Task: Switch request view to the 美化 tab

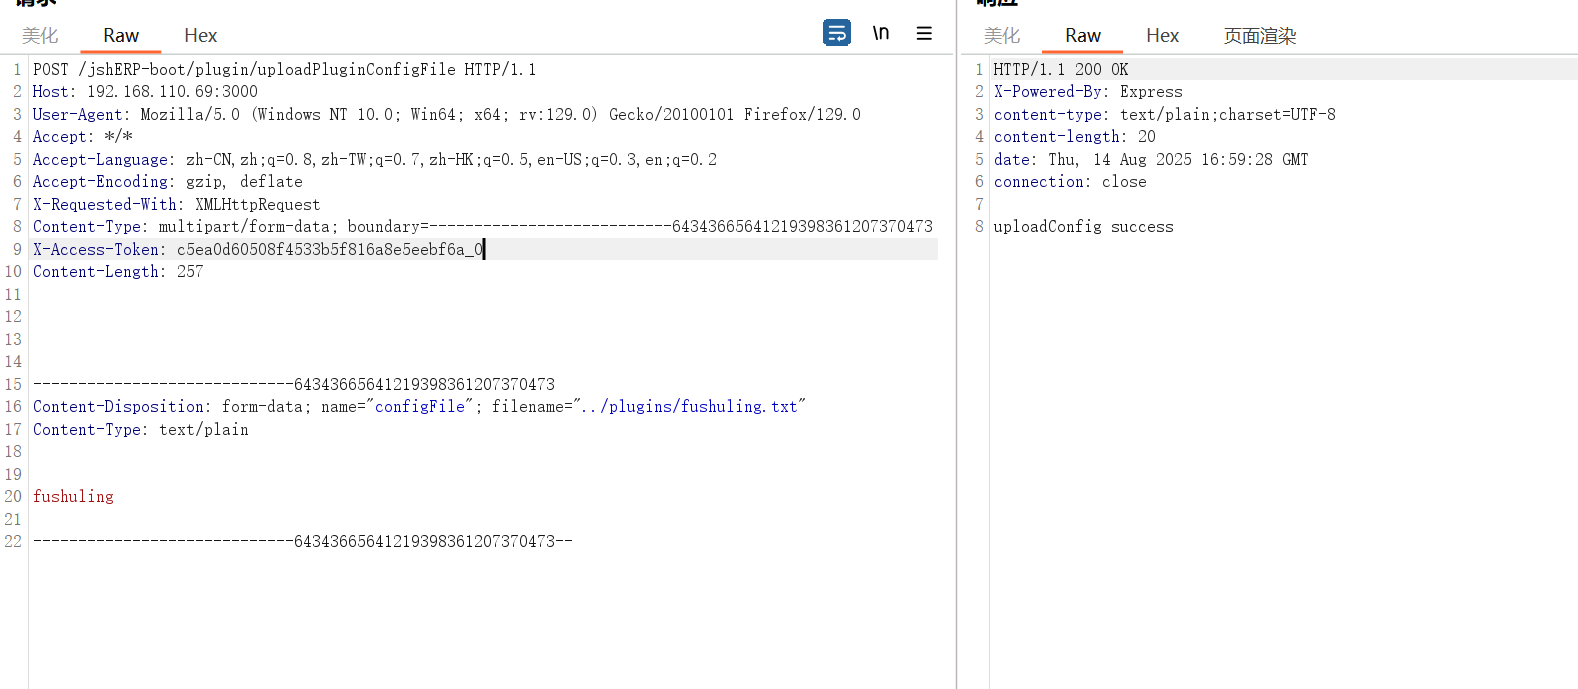Action: pos(40,36)
